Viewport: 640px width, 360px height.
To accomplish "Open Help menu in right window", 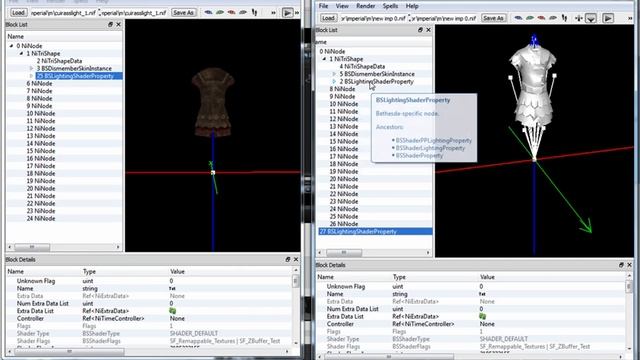I will [412, 6].
